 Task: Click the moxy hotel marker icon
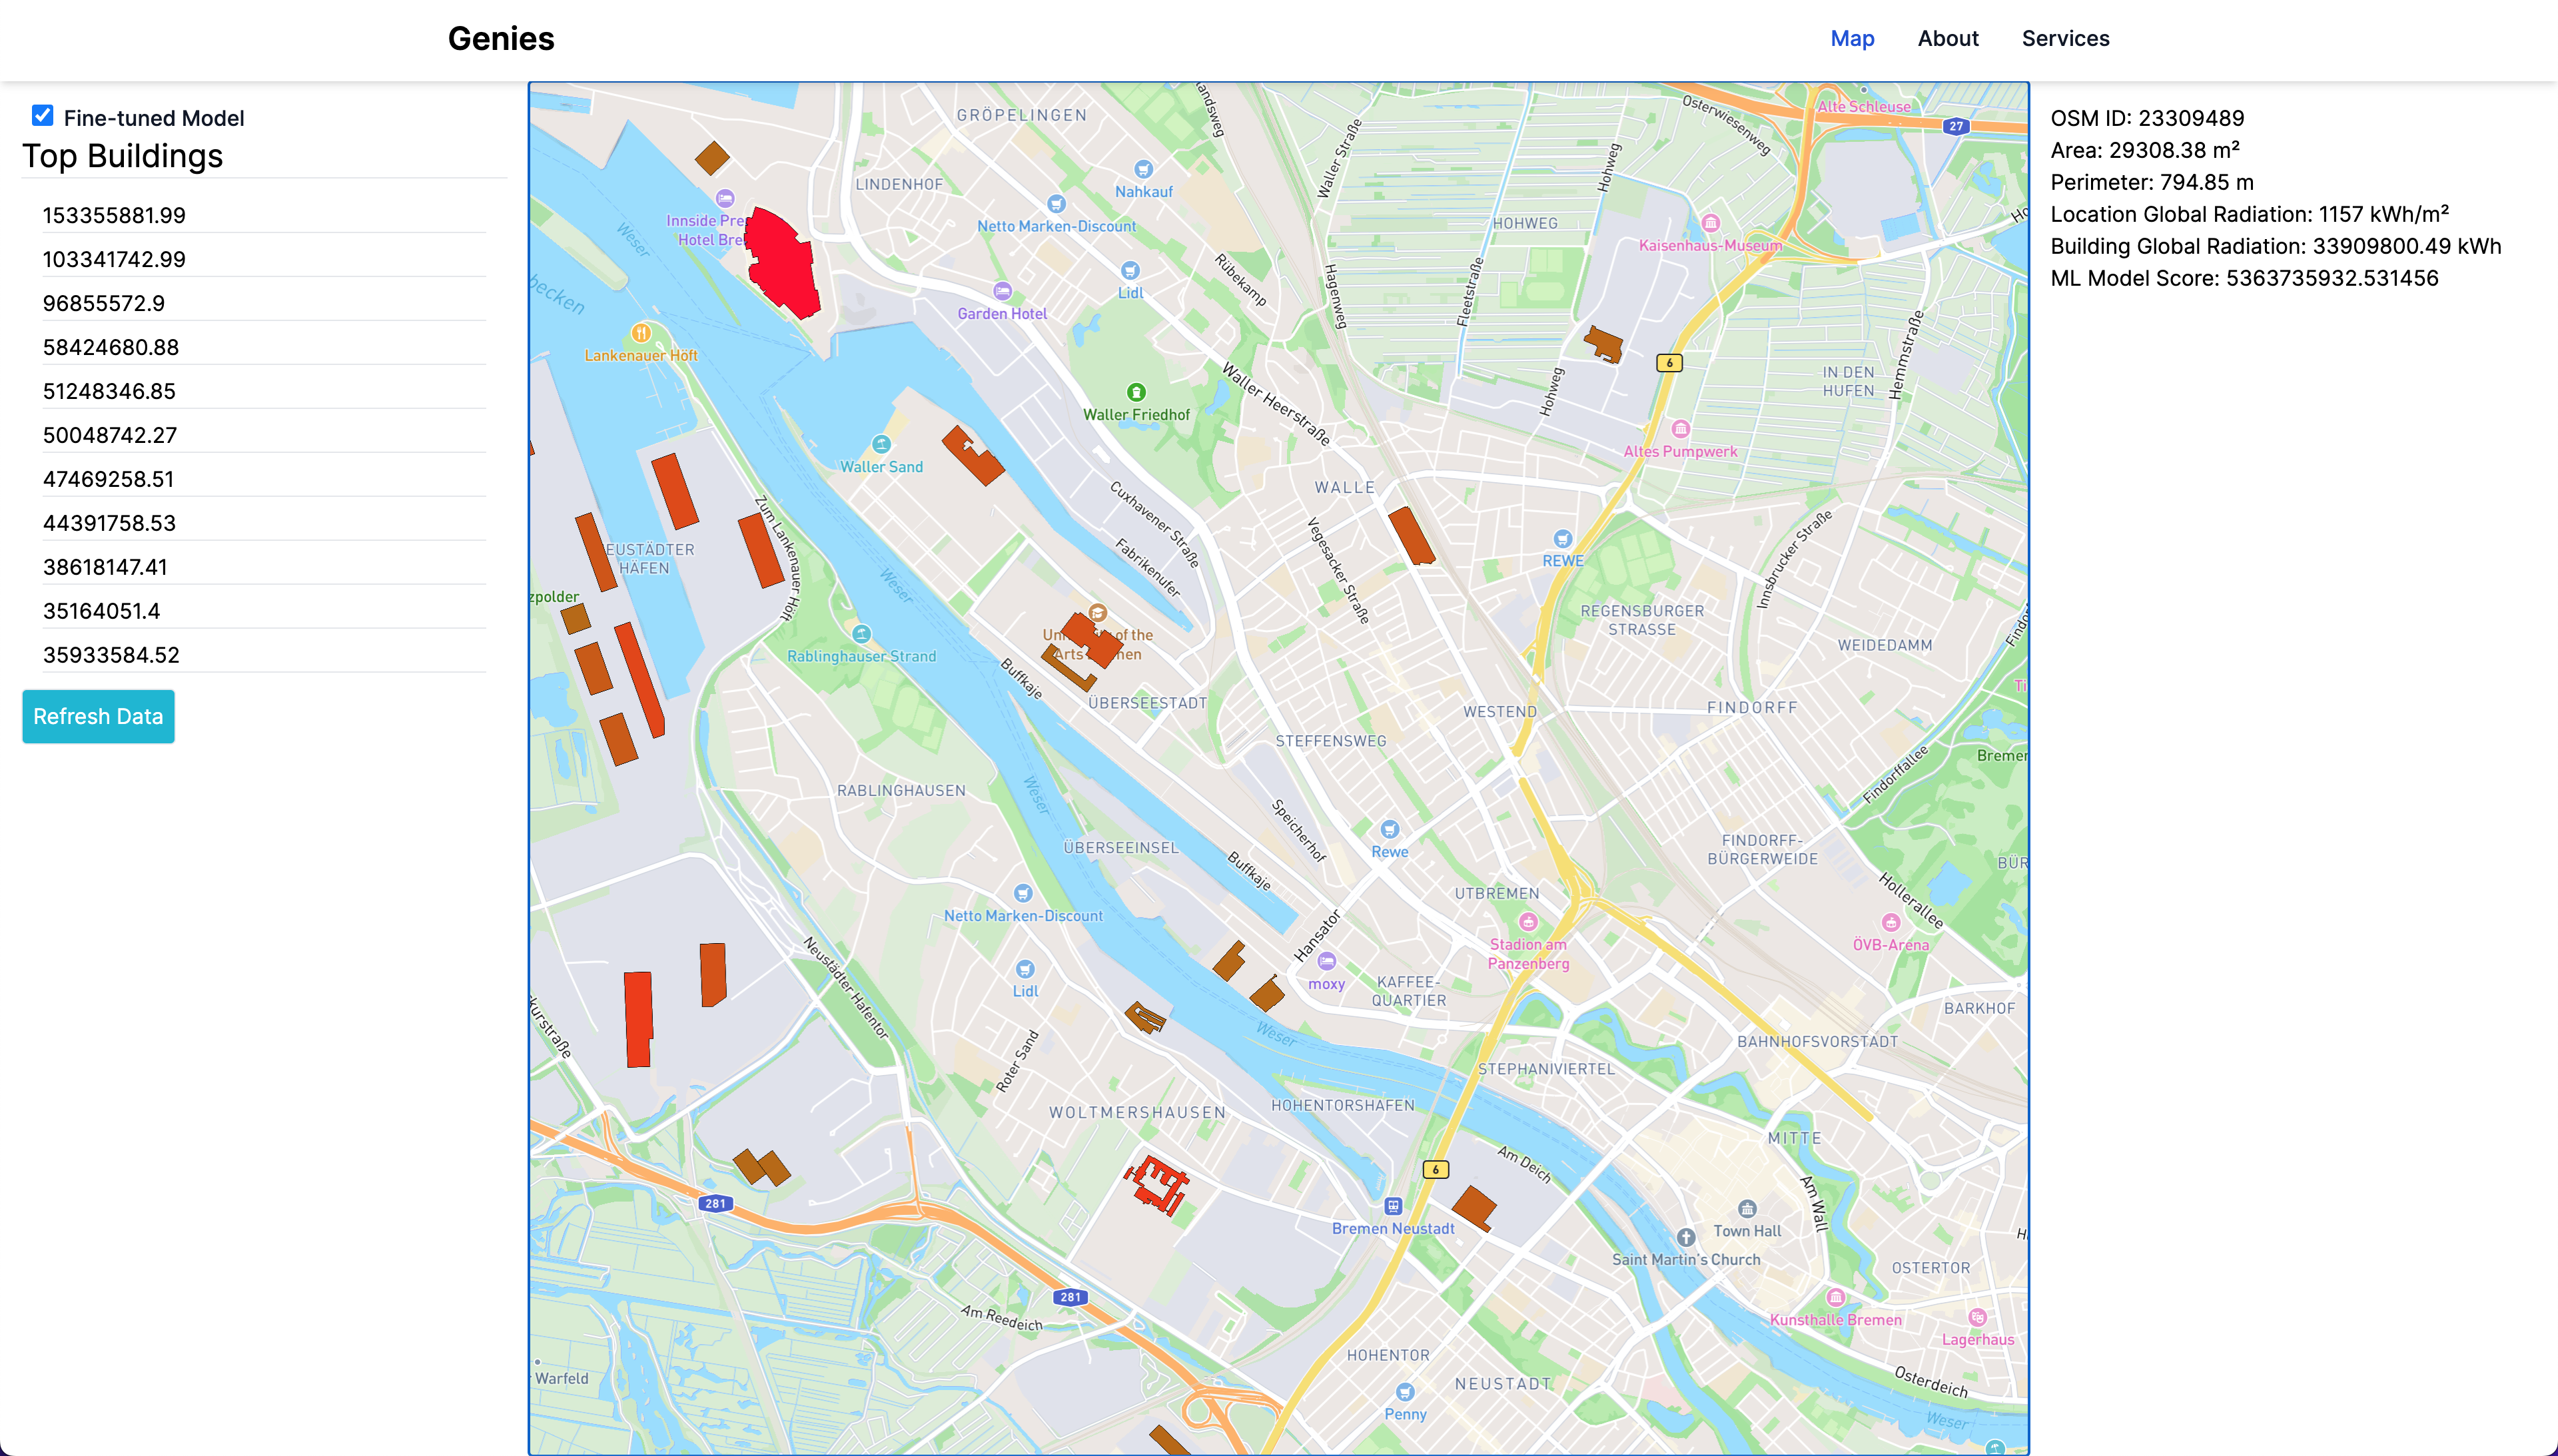click(x=1327, y=962)
